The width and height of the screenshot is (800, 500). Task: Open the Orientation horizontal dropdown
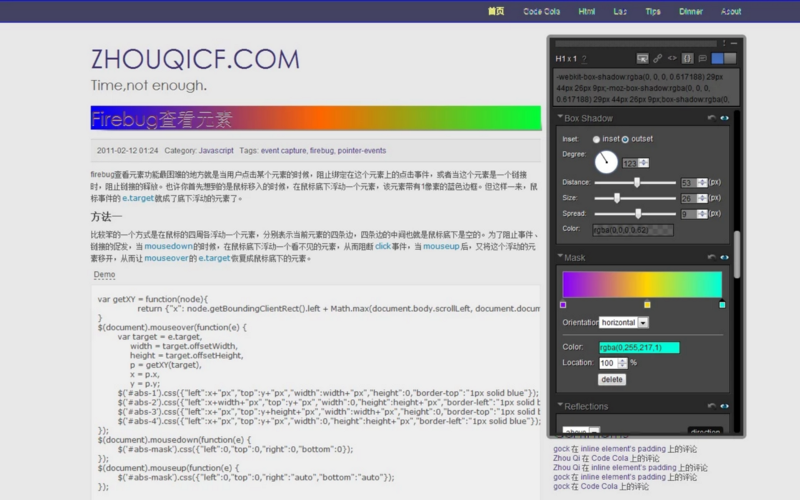[623, 322]
